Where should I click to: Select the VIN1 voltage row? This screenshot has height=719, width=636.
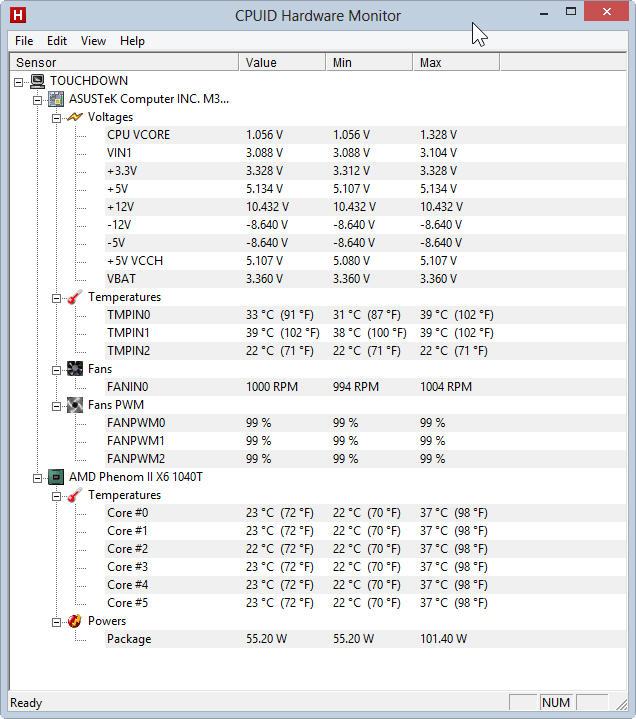tap(365, 153)
